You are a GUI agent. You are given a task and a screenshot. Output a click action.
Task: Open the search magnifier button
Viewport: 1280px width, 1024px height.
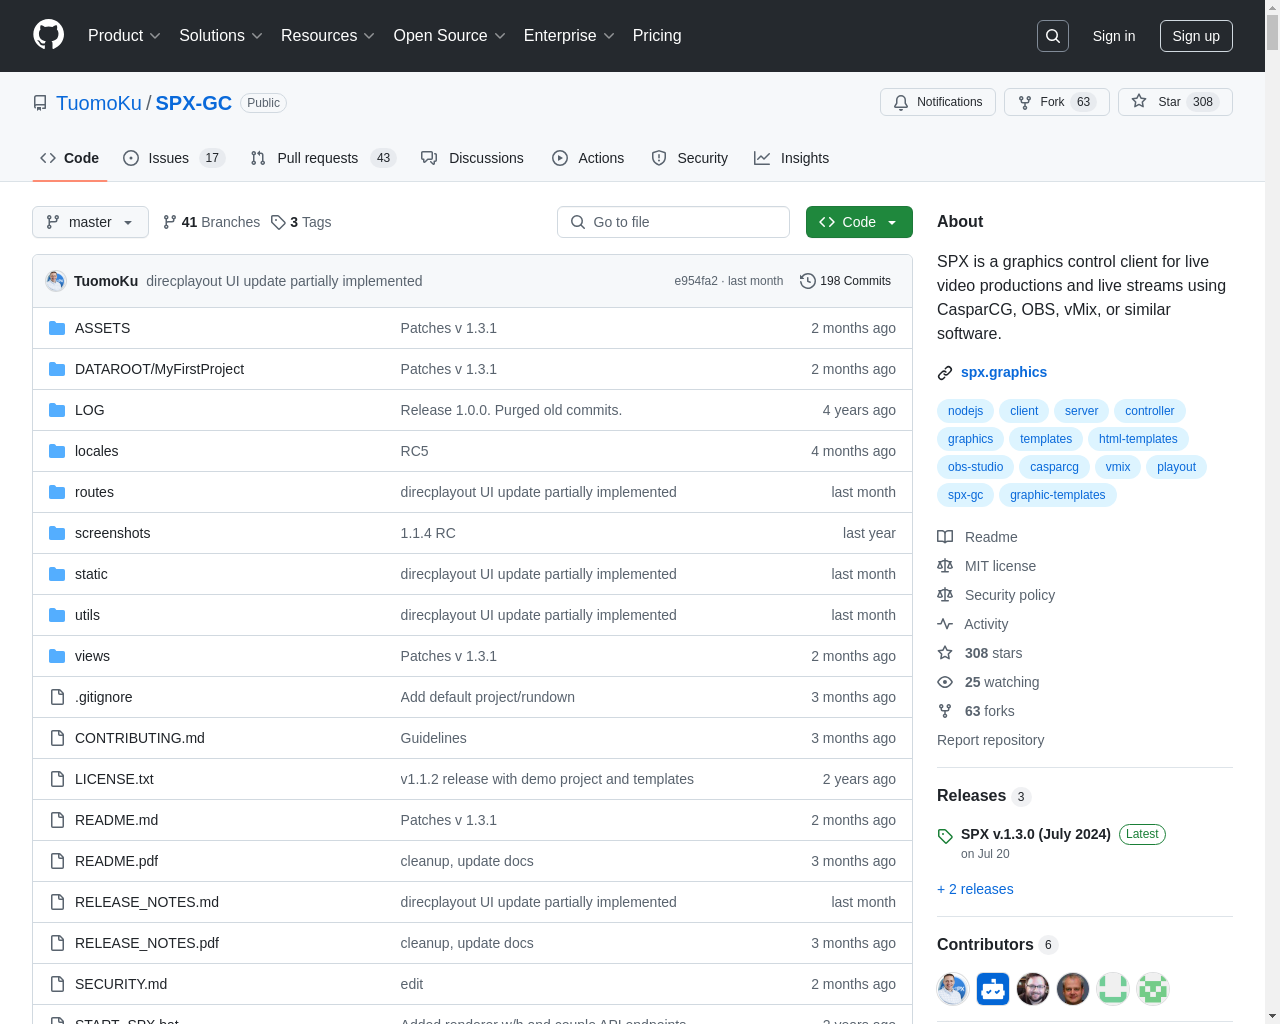tap(1053, 36)
